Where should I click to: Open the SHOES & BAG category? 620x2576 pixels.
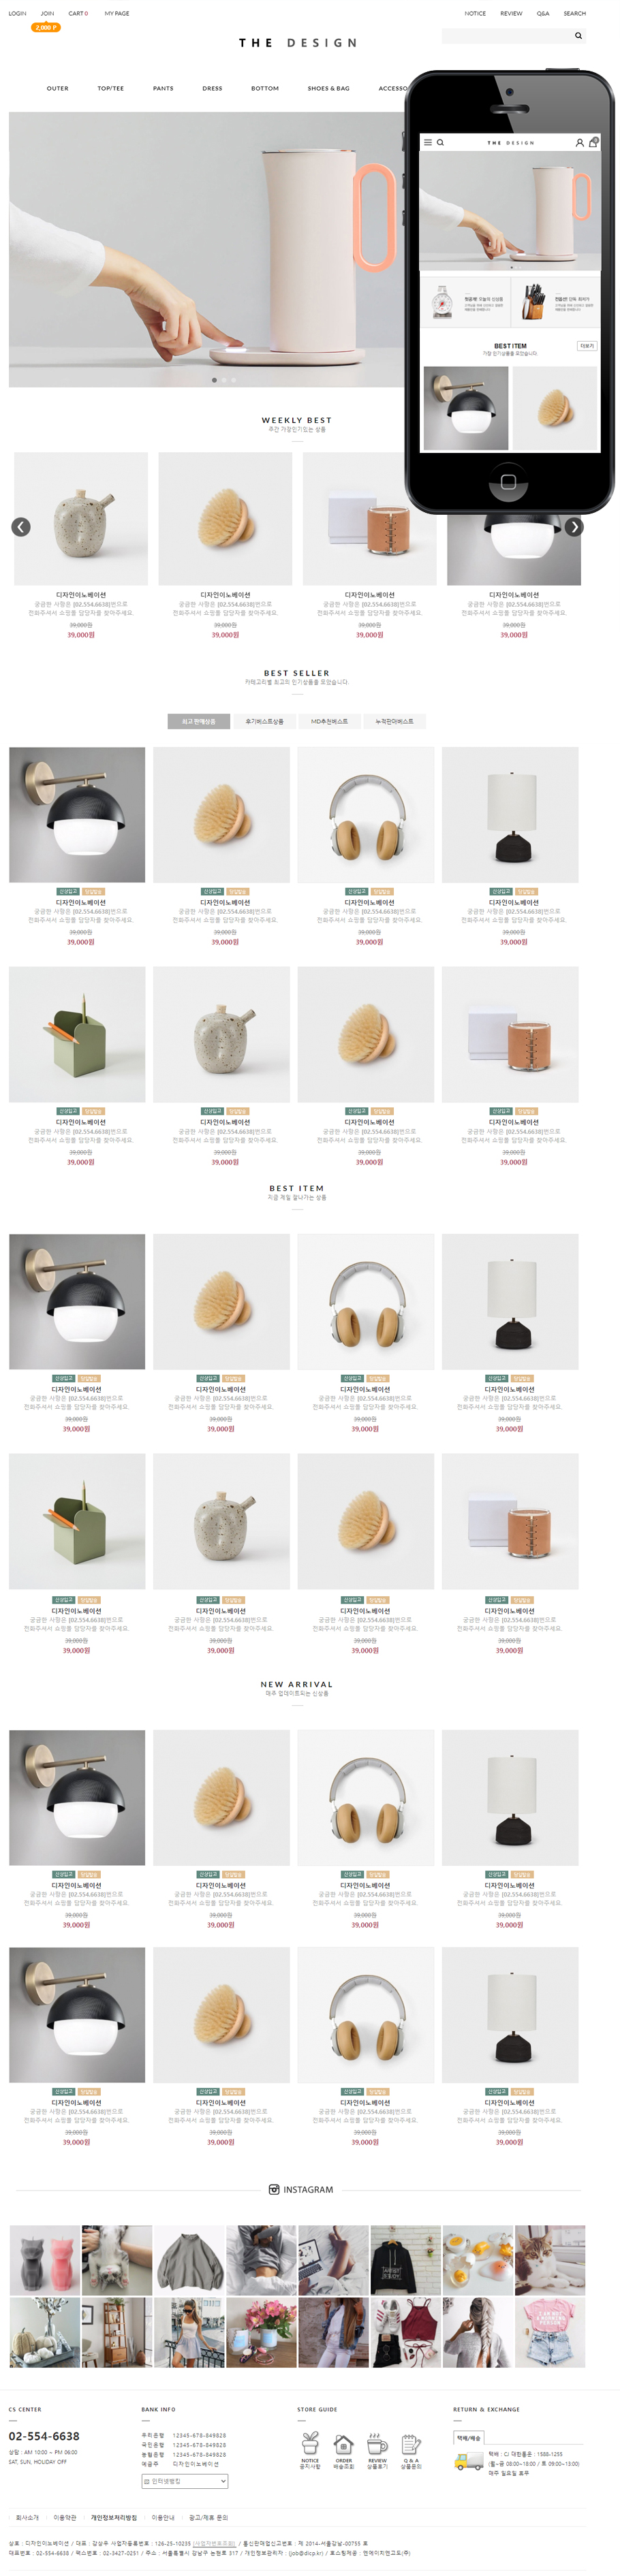(328, 89)
